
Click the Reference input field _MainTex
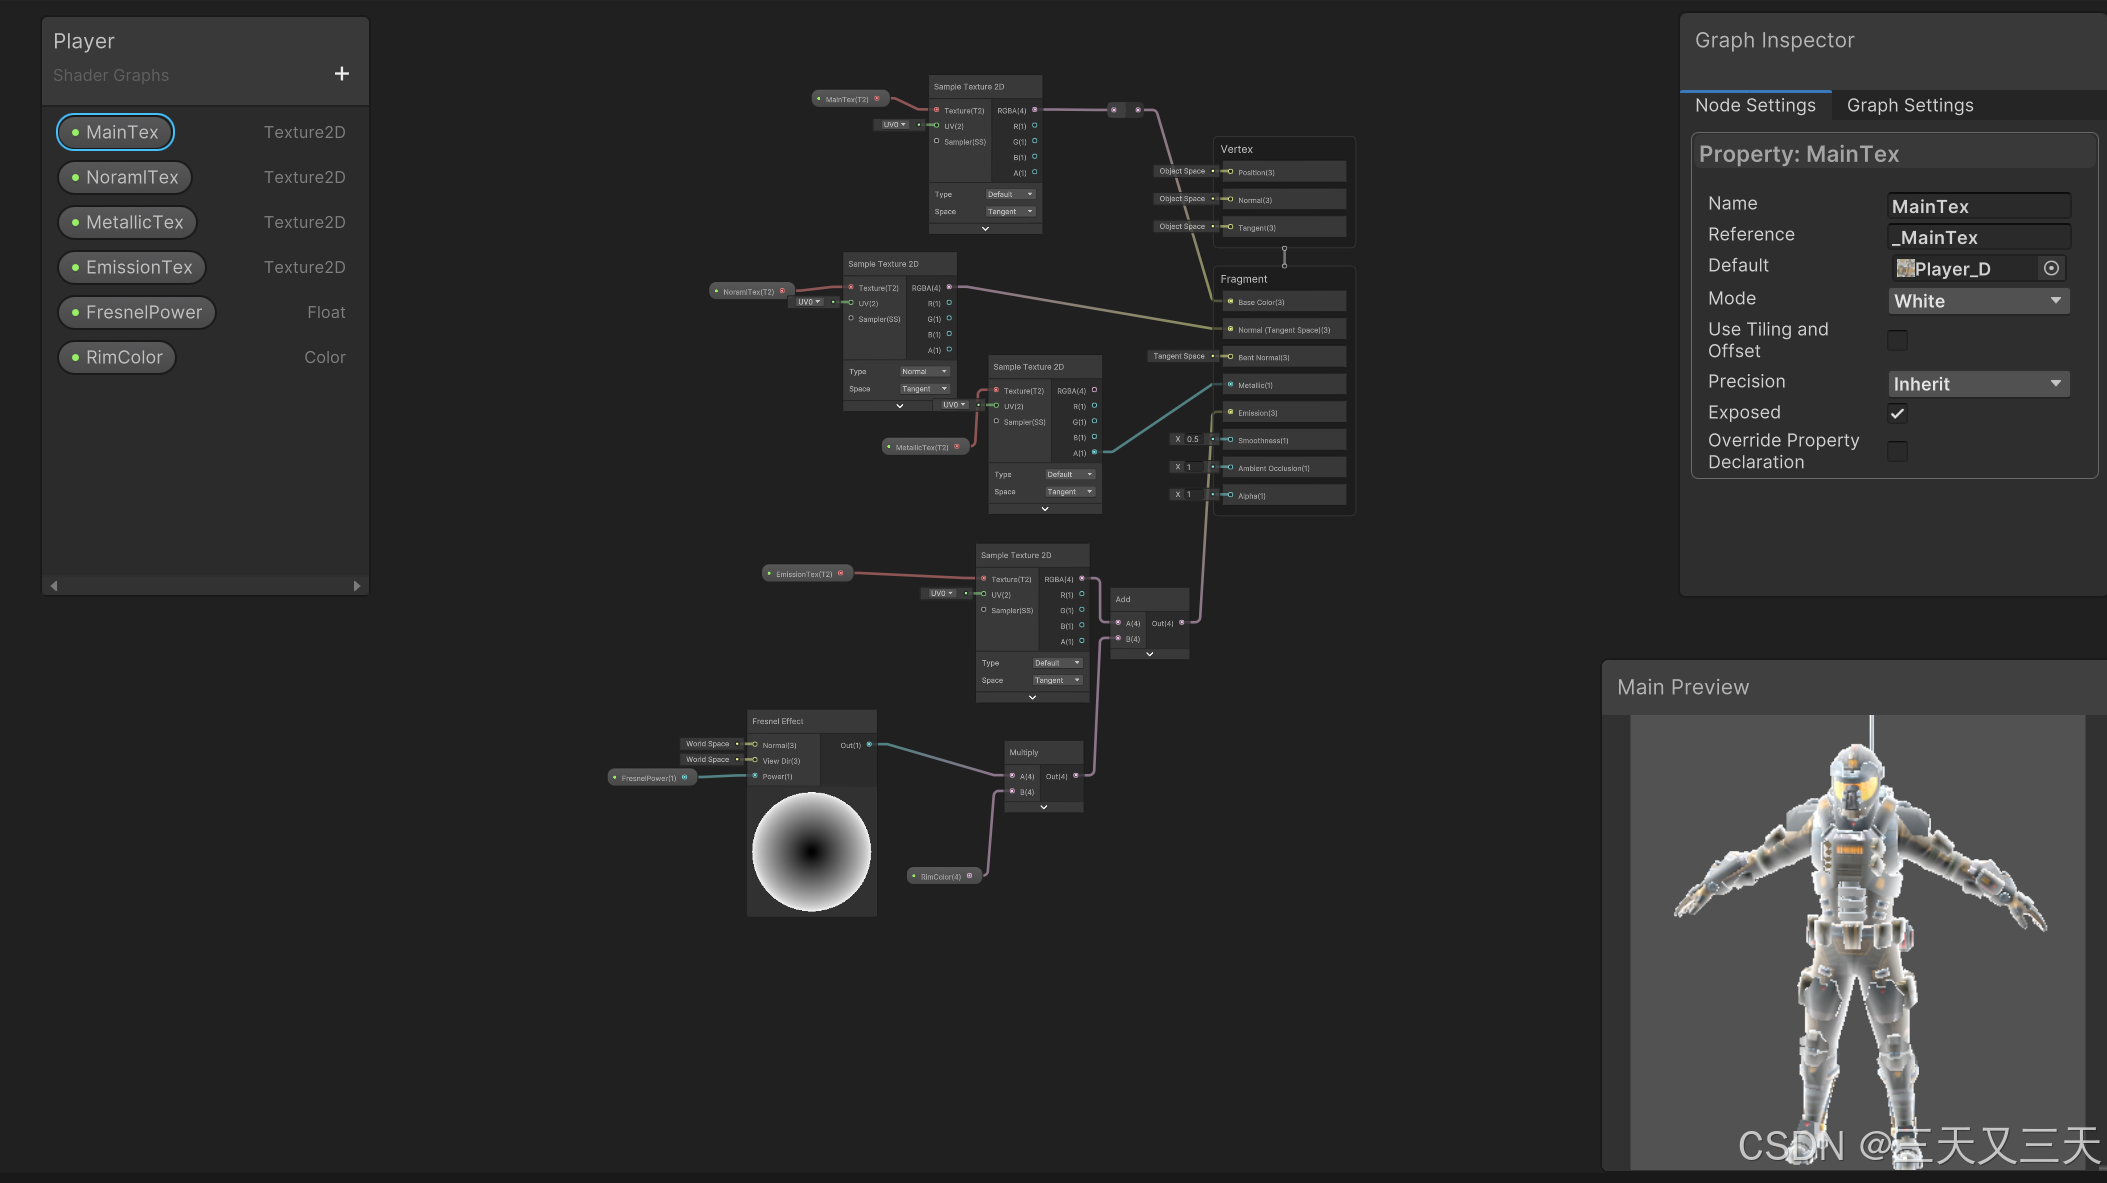pos(1977,237)
